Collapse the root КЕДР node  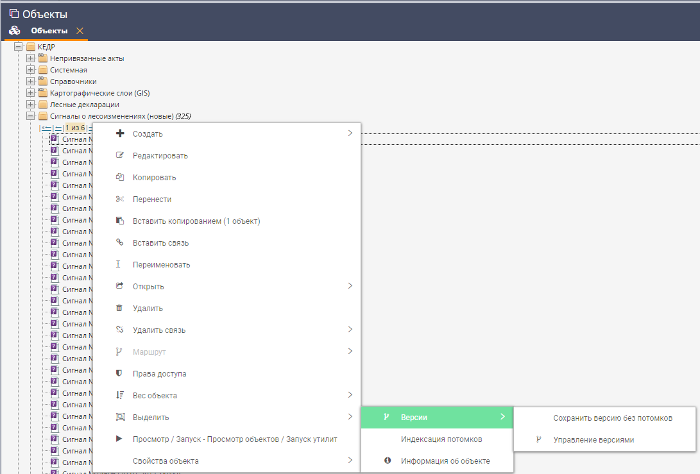click(x=18, y=48)
